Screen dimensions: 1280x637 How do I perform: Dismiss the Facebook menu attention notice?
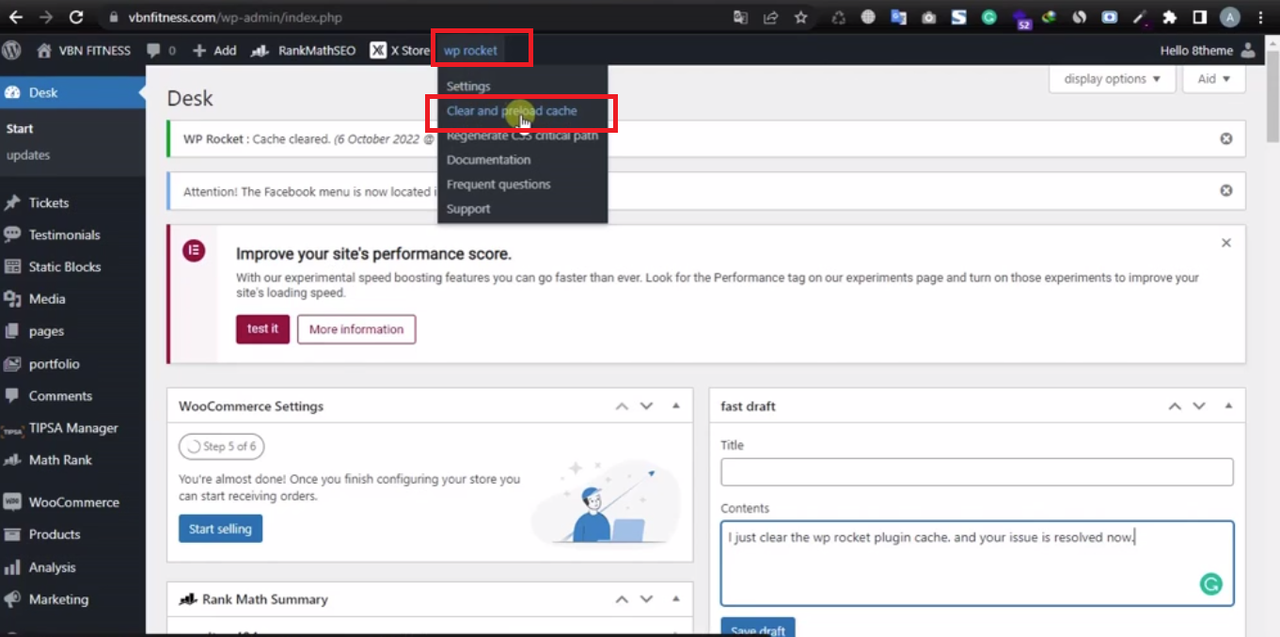(1226, 190)
